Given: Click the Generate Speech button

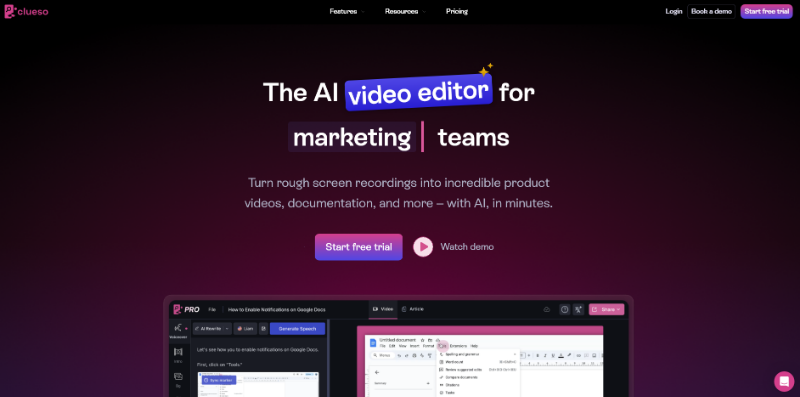Looking at the screenshot, I should [297, 329].
